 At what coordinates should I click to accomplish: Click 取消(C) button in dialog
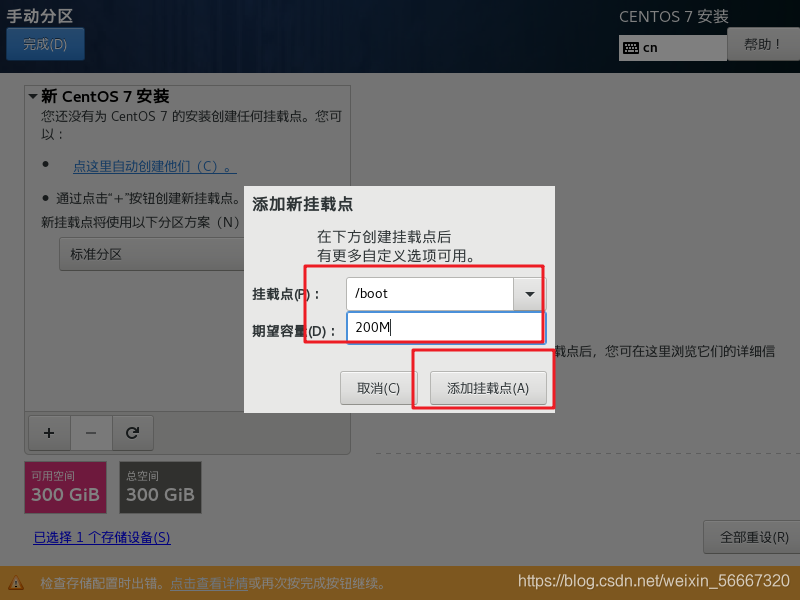pos(379,388)
